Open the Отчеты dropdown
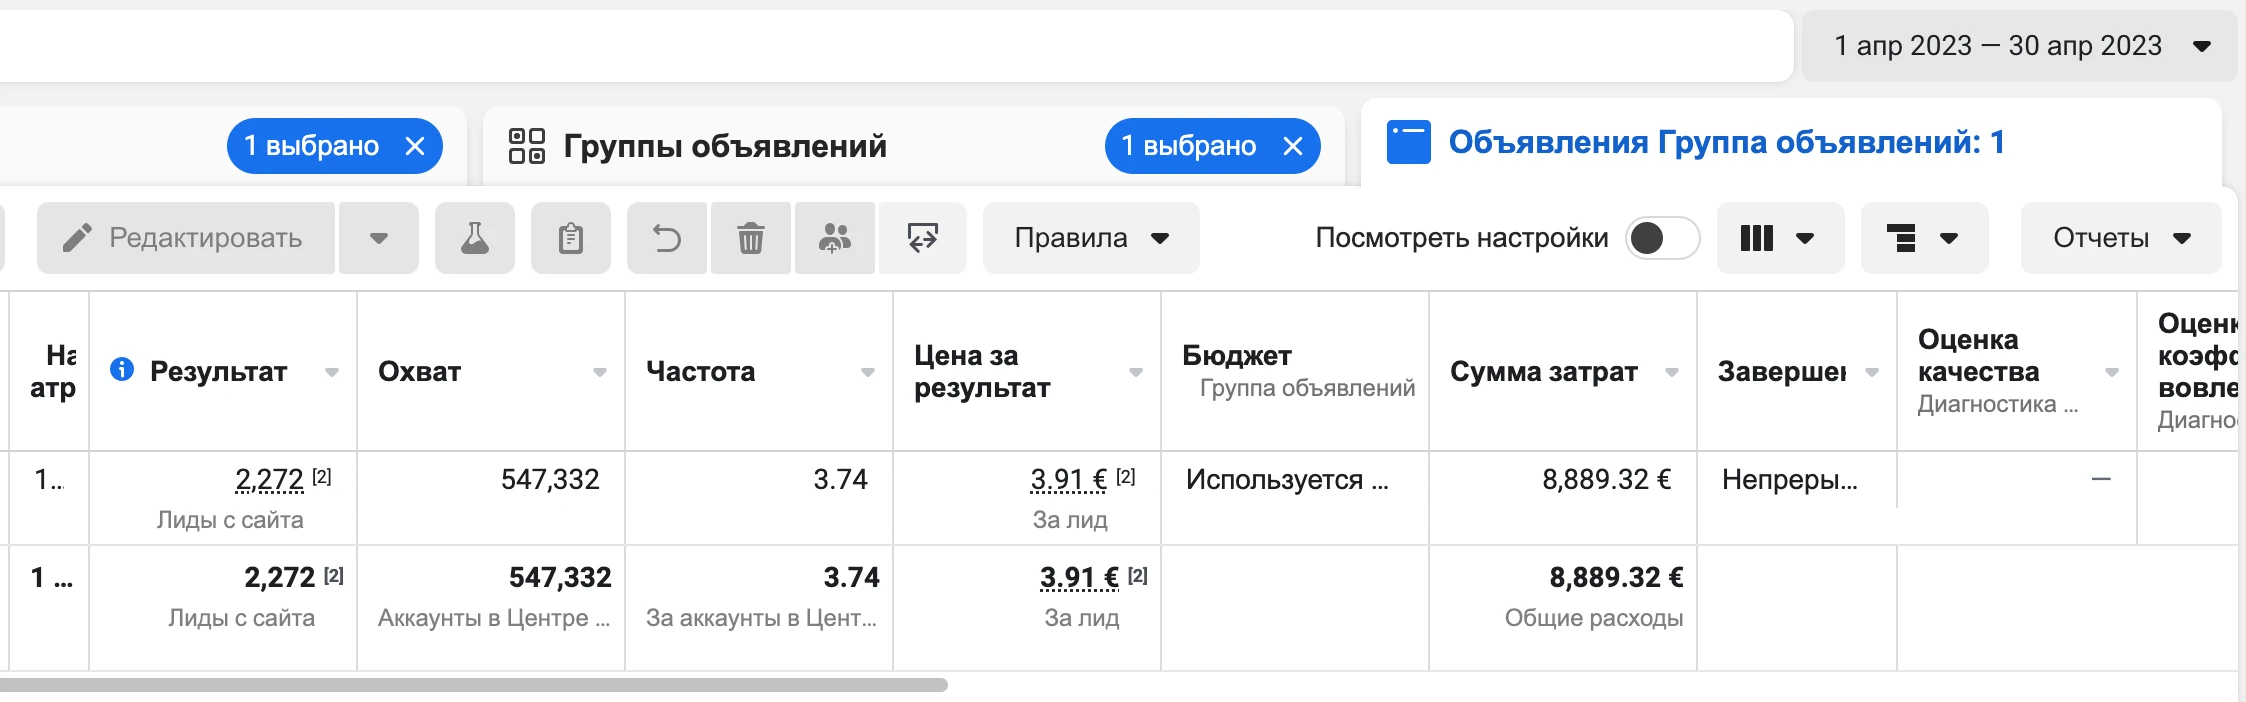Image resolution: width=2246 pixels, height=702 pixels. (x=2121, y=238)
